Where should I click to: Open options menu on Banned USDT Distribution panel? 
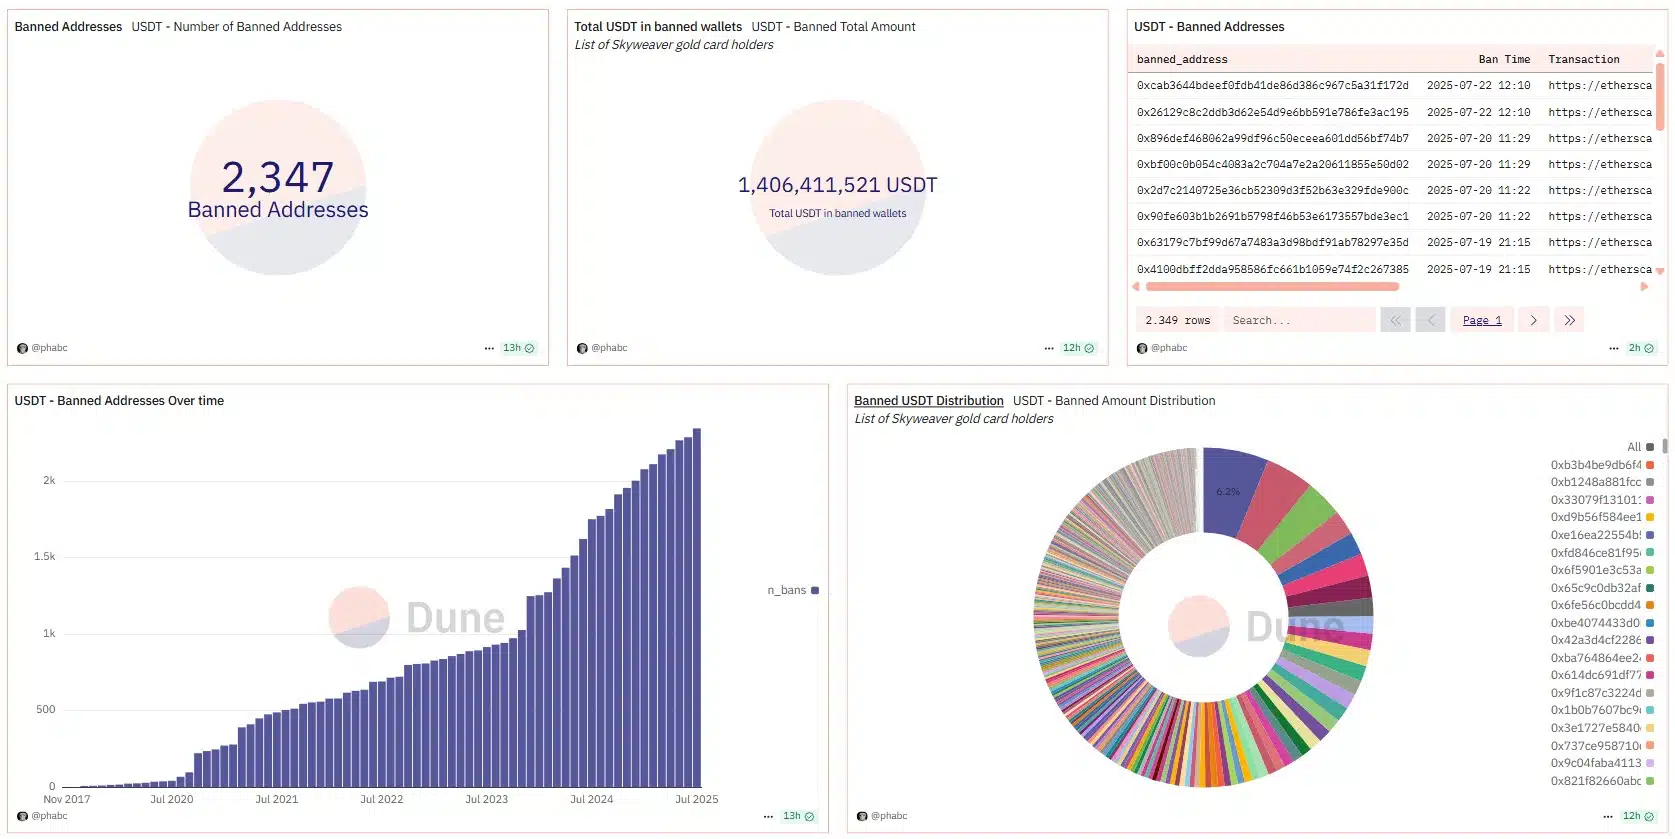click(x=1608, y=817)
